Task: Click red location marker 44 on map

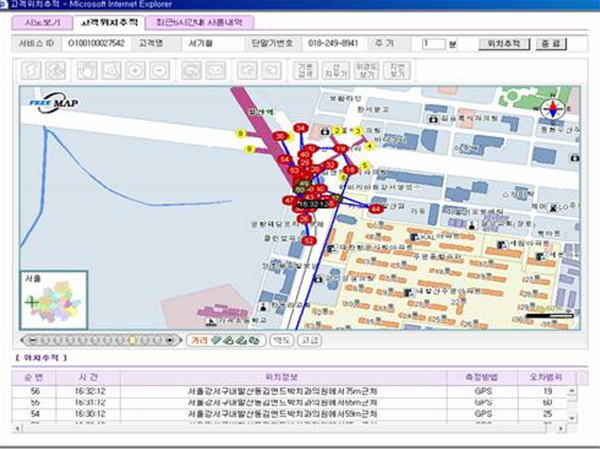Action: (376, 210)
